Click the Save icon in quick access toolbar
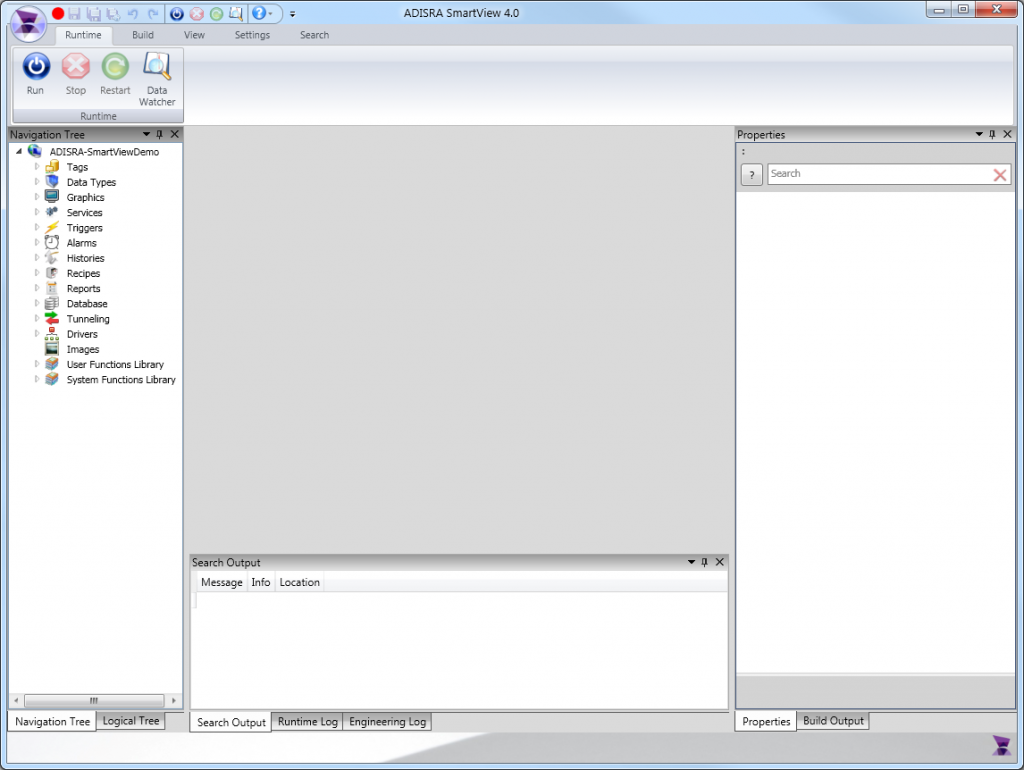This screenshot has width=1024, height=770. click(x=74, y=13)
